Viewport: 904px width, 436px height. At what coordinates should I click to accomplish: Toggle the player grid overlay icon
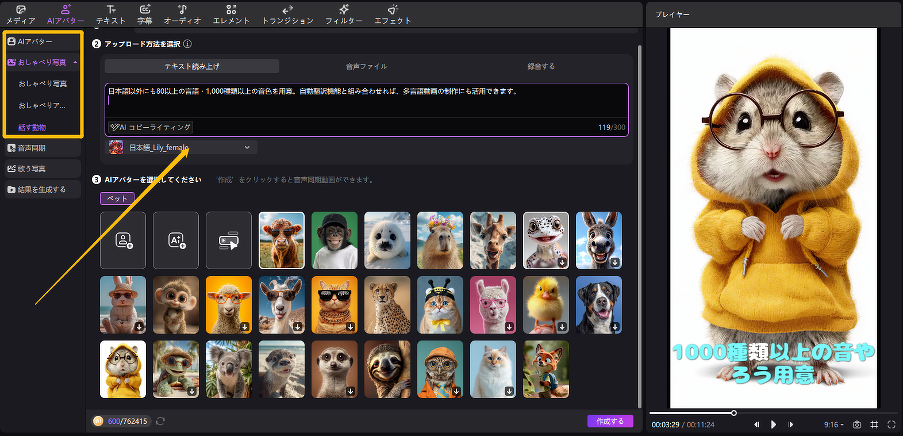872,425
